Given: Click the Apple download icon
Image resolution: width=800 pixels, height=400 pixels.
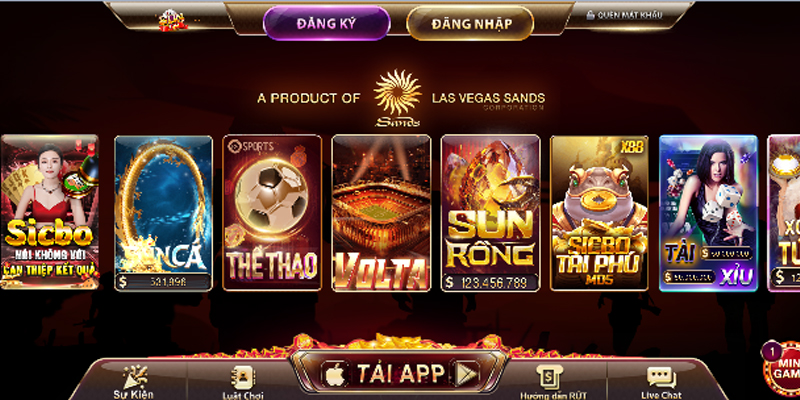Looking at the screenshot, I should [x=335, y=374].
